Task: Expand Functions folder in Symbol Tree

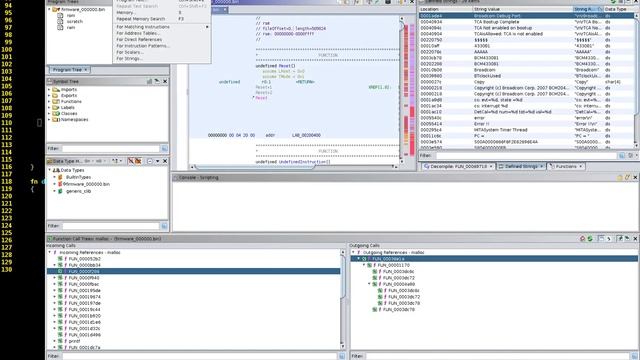Action: [x=49, y=101]
